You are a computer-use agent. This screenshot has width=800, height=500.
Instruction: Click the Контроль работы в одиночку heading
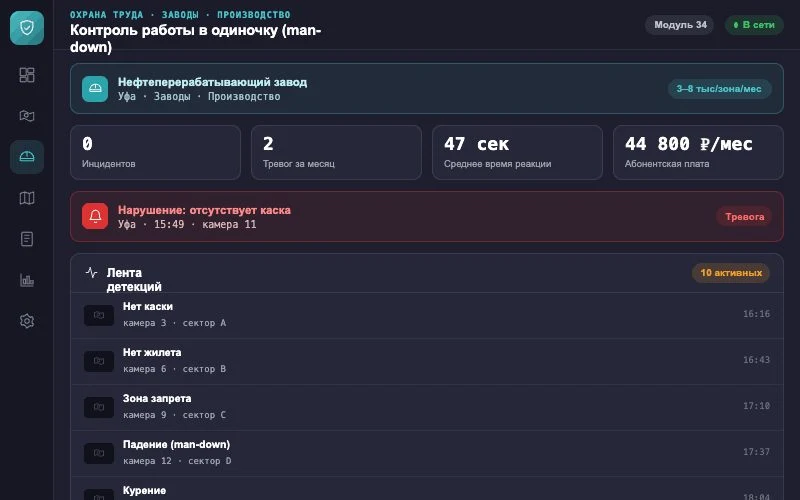click(x=195, y=38)
